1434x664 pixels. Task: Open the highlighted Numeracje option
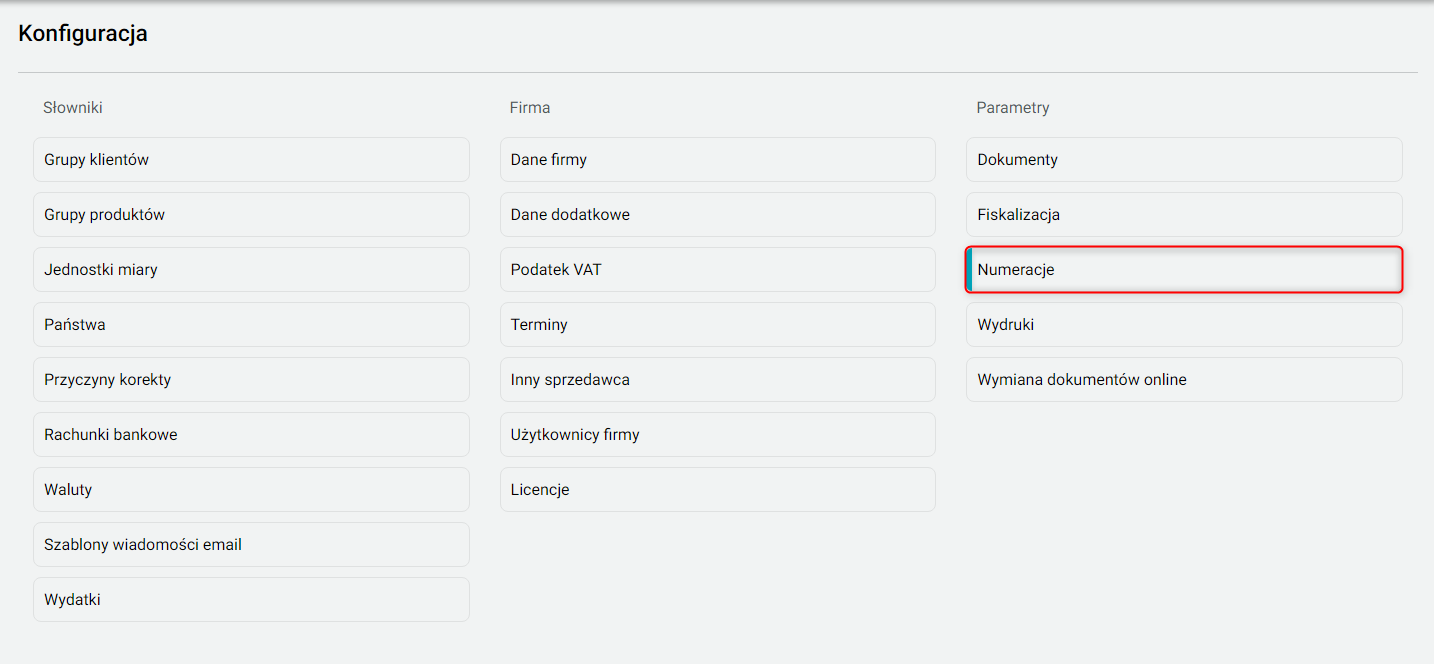tap(1184, 270)
